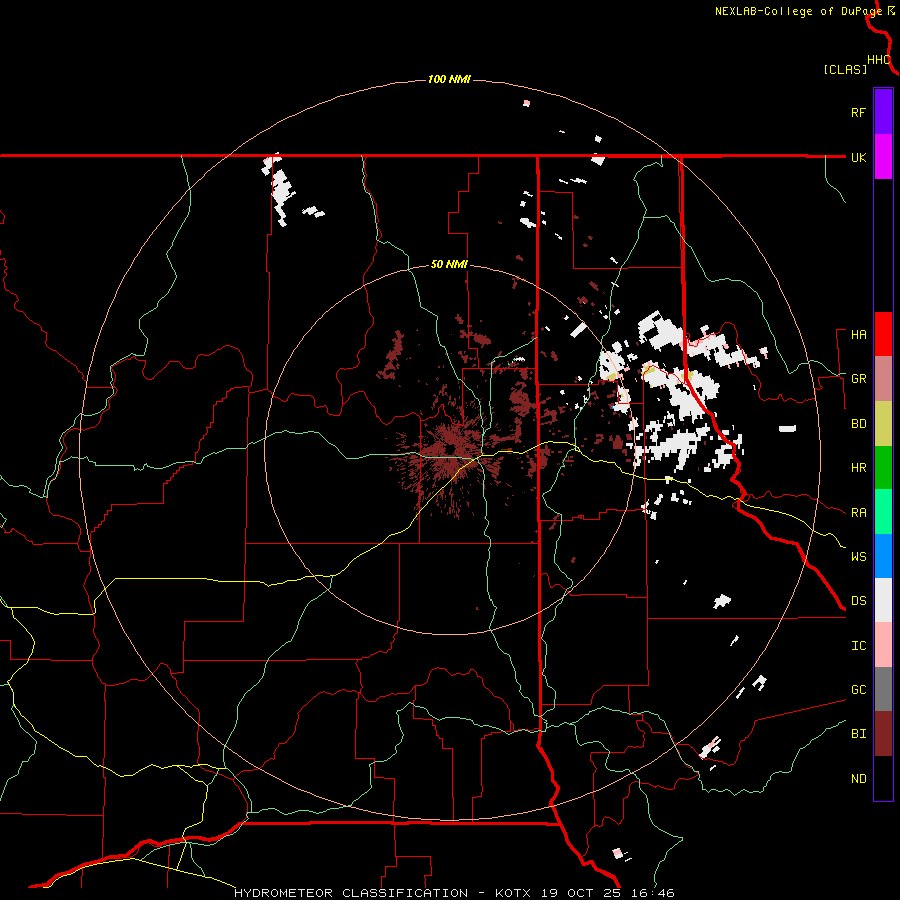Screen dimensions: 900x900
Task: Click the HHC product code label
Action: tap(878, 60)
